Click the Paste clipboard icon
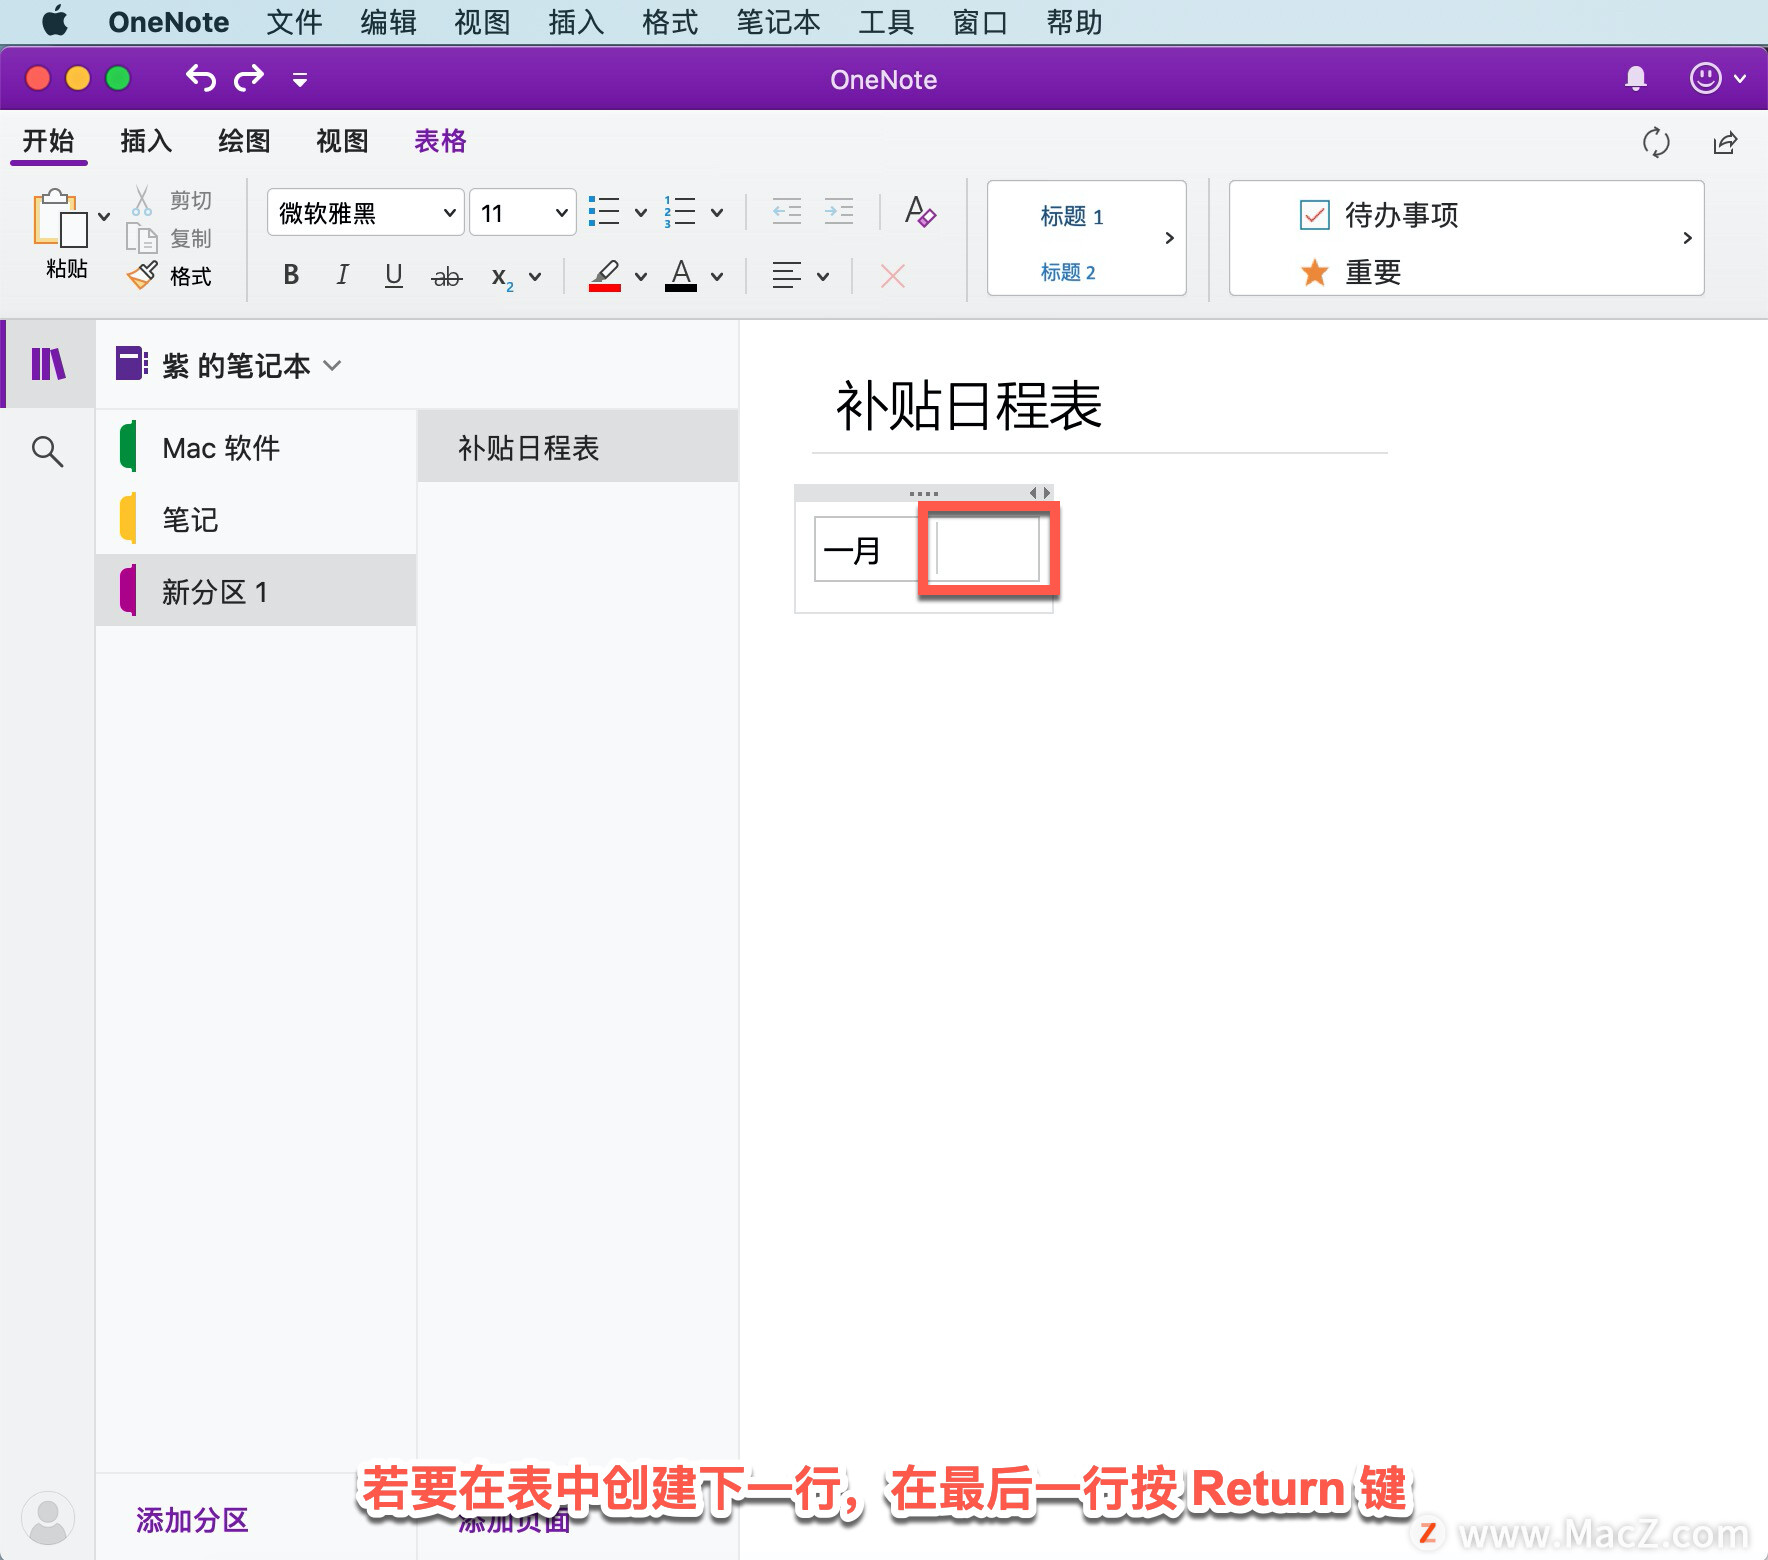Image resolution: width=1768 pixels, height=1560 pixels. pos(60,218)
